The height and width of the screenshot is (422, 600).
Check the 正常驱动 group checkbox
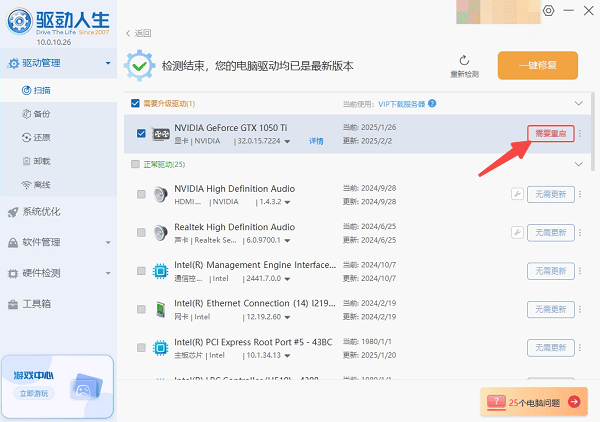click(x=136, y=163)
